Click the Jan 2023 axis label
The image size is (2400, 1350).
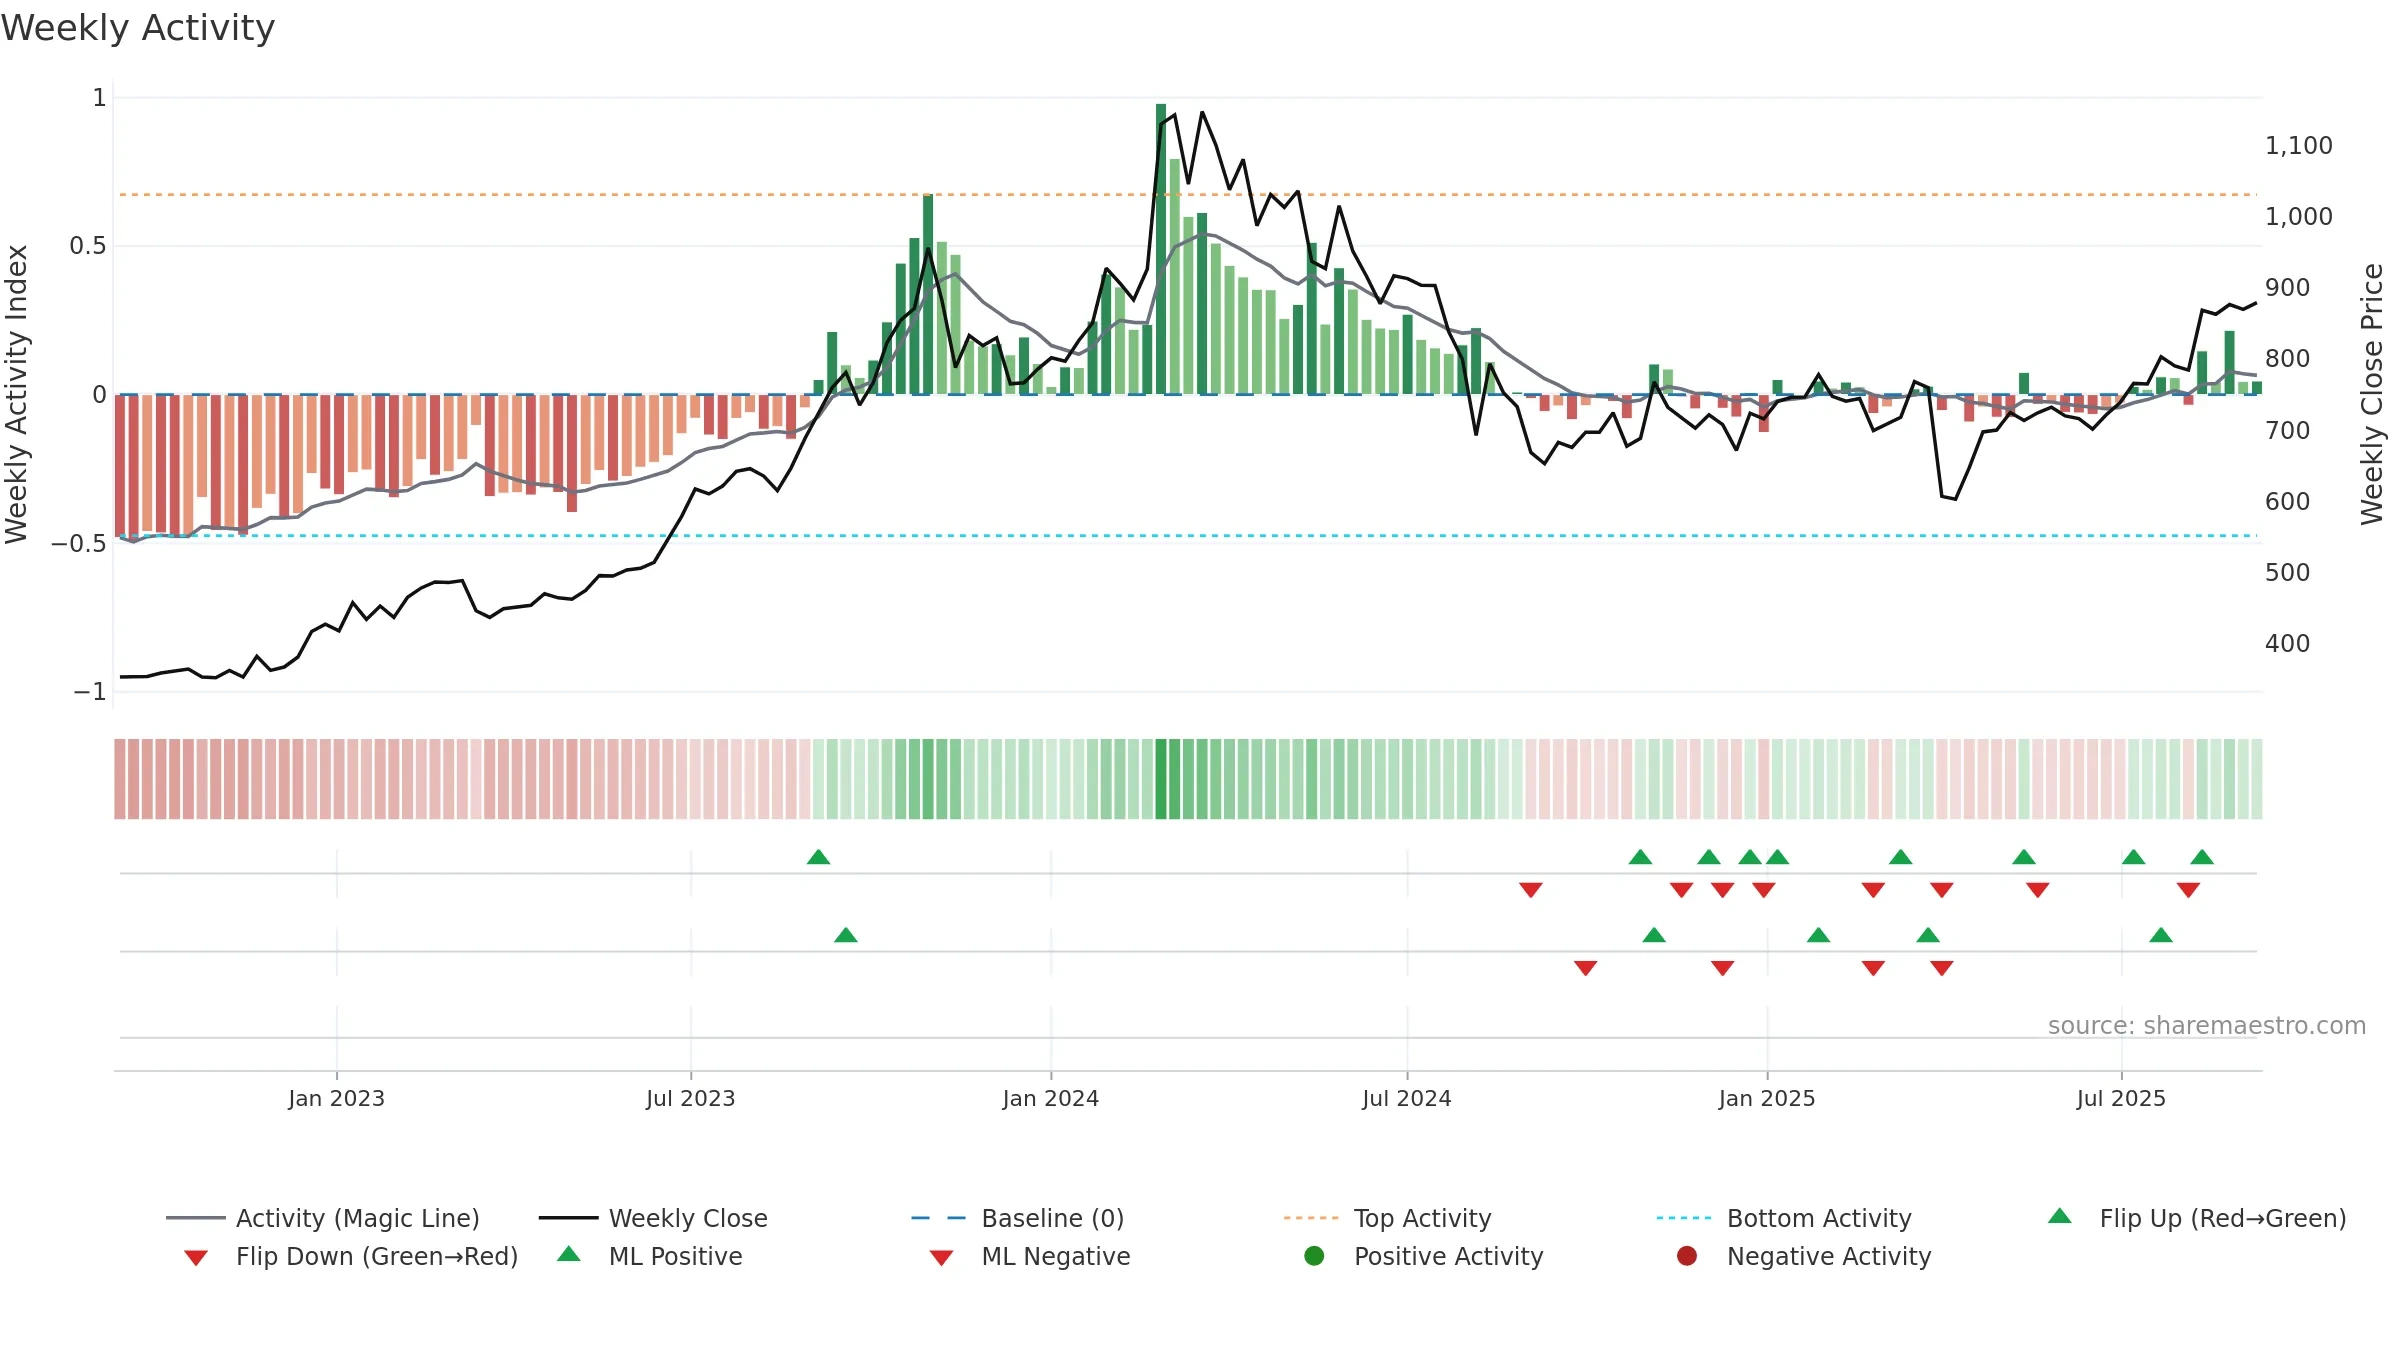336,1099
